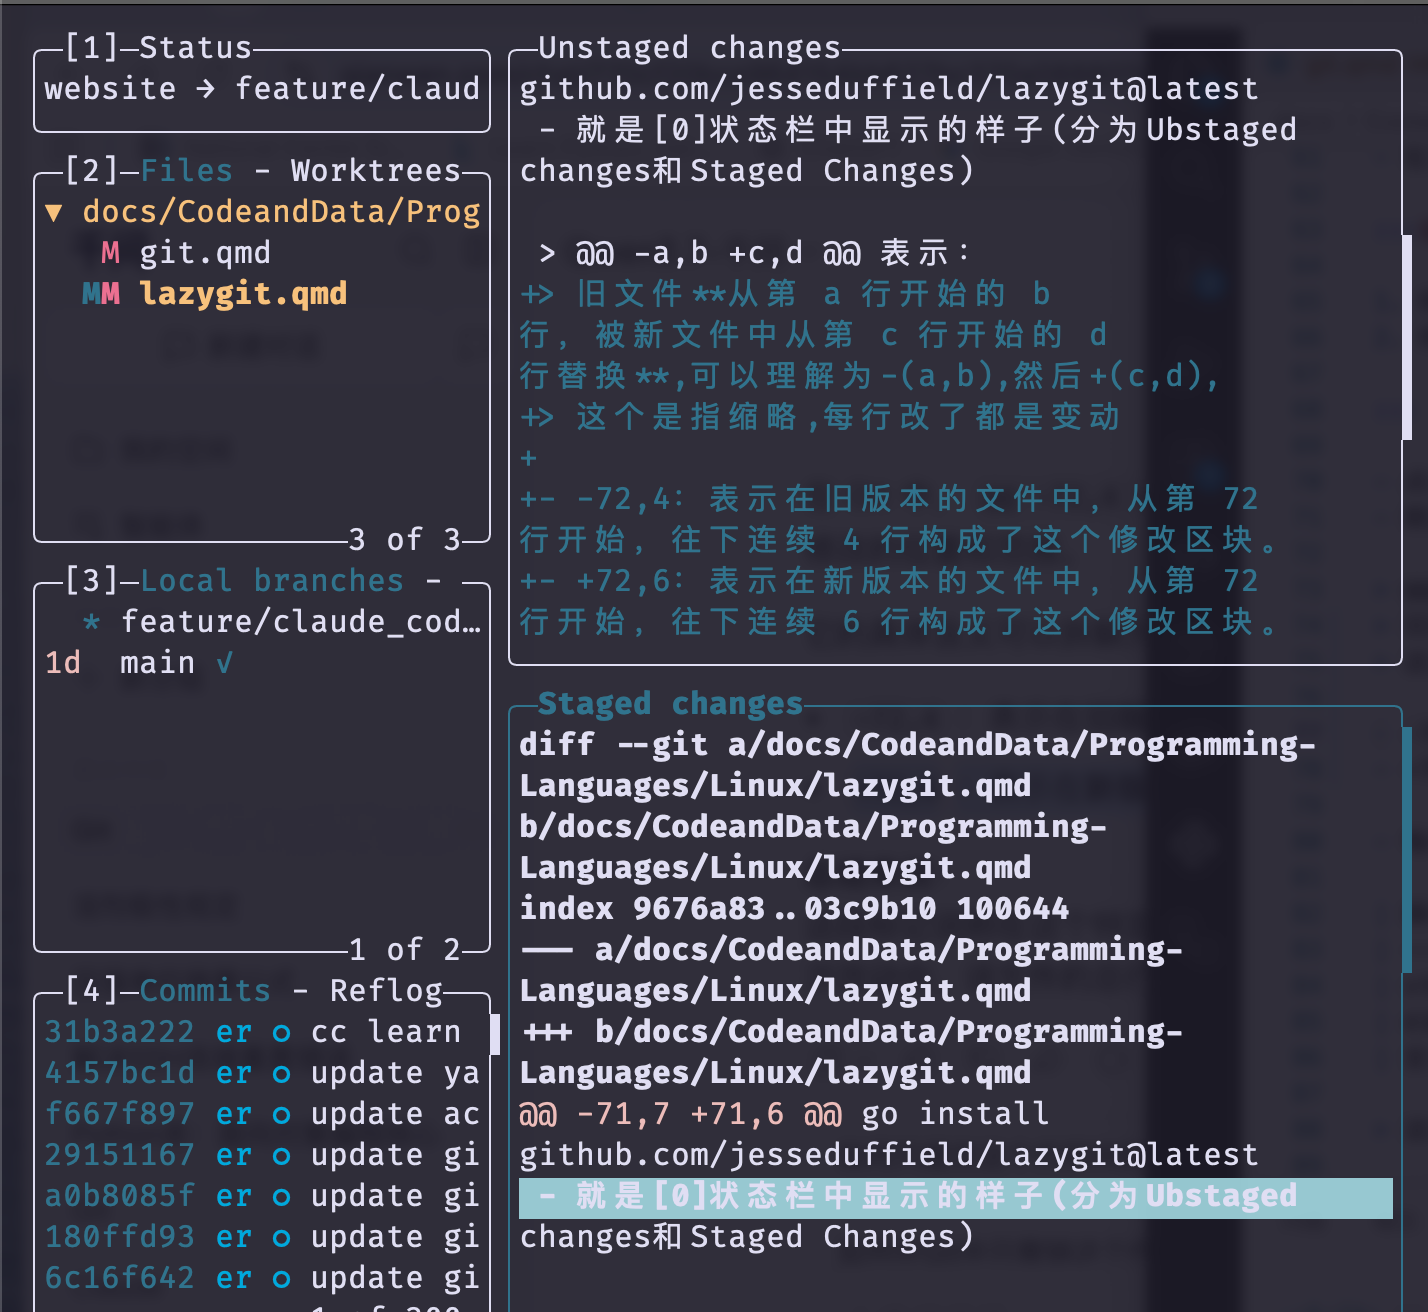The width and height of the screenshot is (1428, 1312).
Task: Click the Staged changes panel scrollbar
Action: tap(1407, 850)
